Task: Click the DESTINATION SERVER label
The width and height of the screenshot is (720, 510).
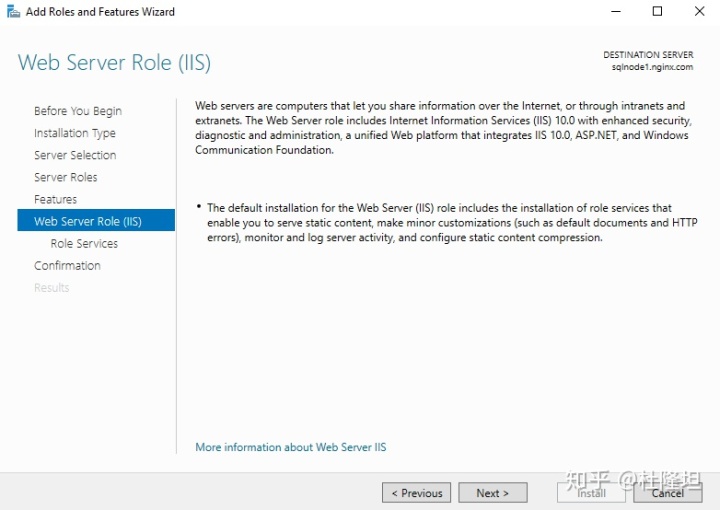Action: coord(648,55)
